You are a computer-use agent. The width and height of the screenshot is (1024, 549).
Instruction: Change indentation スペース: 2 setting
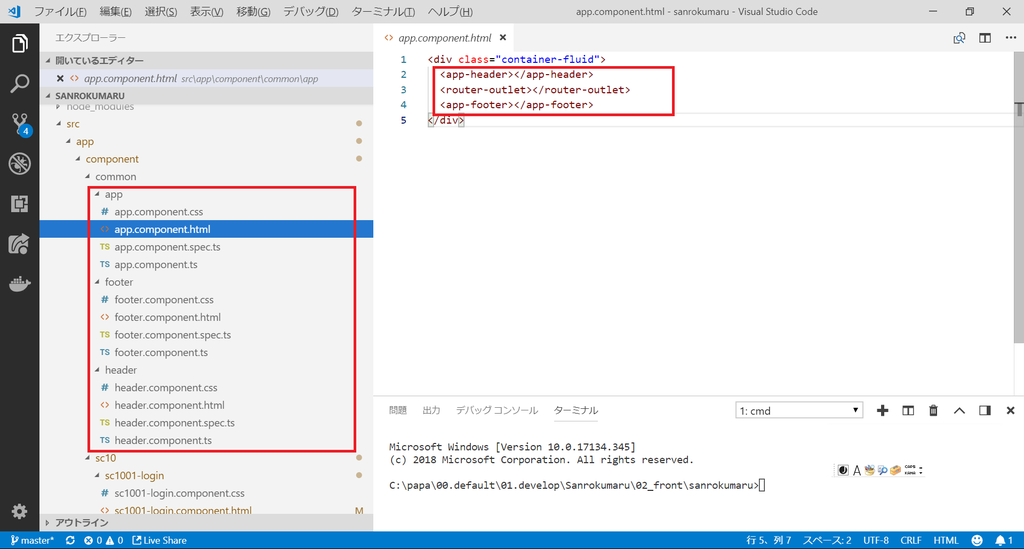click(x=827, y=541)
